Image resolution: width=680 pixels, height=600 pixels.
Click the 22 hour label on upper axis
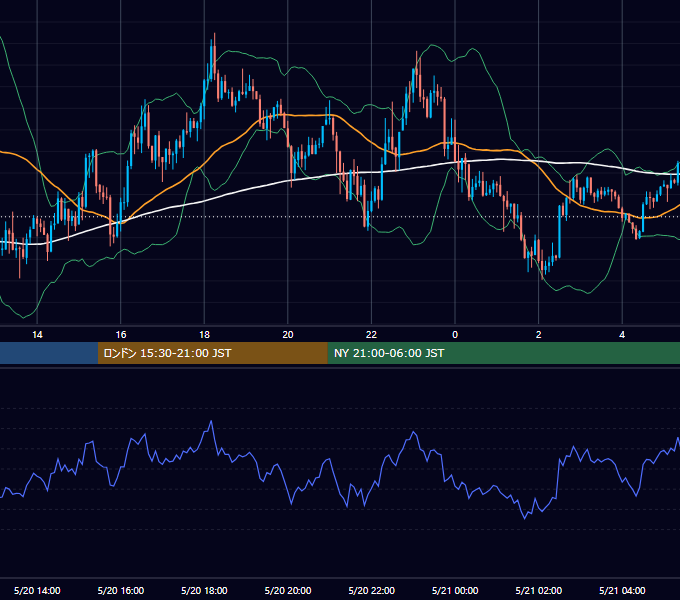[x=371, y=335]
